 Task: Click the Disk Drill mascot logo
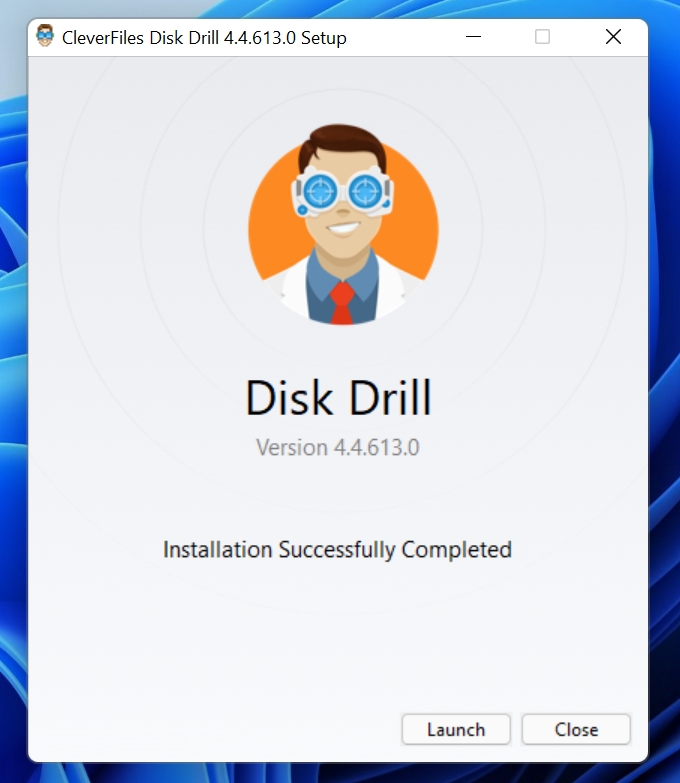pos(343,224)
